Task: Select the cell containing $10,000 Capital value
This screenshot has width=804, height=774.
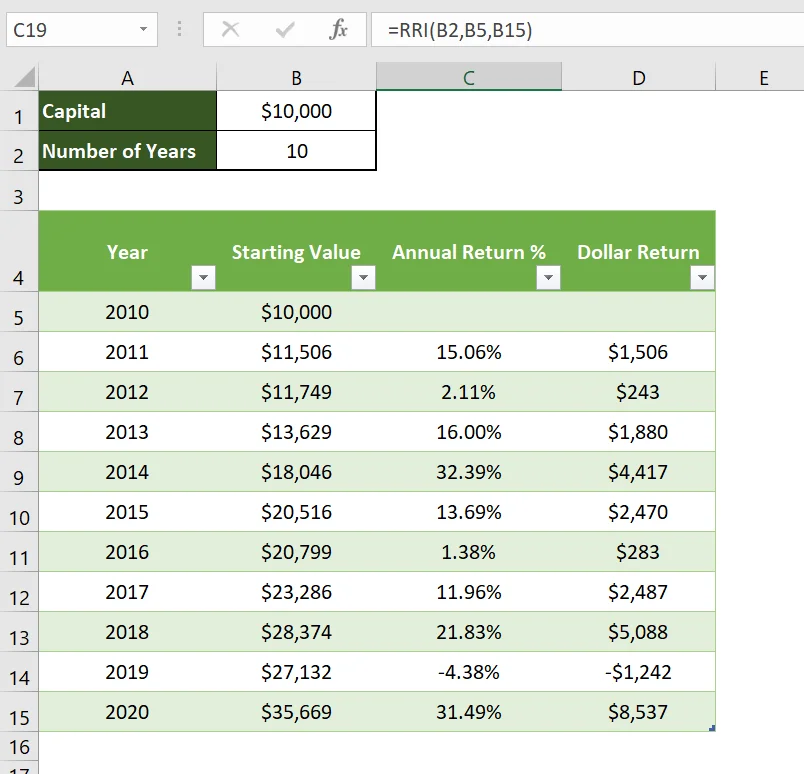Action: click(x=296, y=111)
